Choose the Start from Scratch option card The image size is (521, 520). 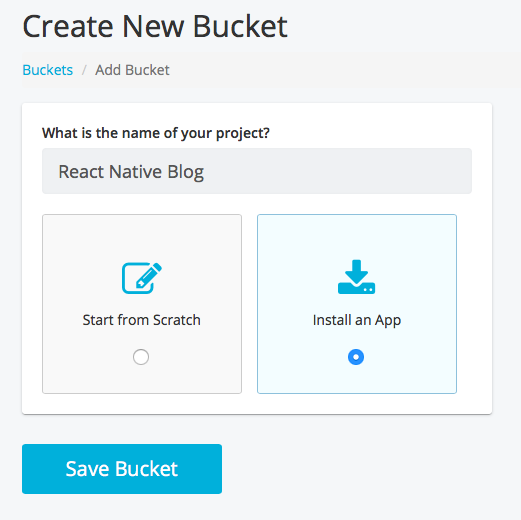click(142, 304)
